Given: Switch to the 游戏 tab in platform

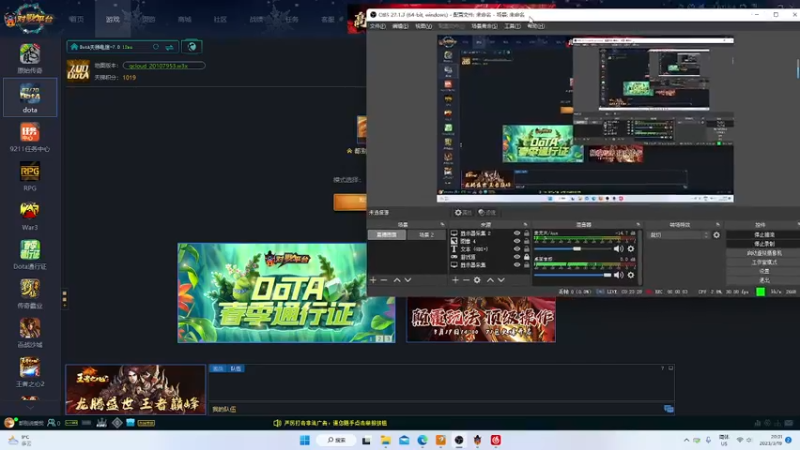Looking at the screenshot, I should coord(113,19).
